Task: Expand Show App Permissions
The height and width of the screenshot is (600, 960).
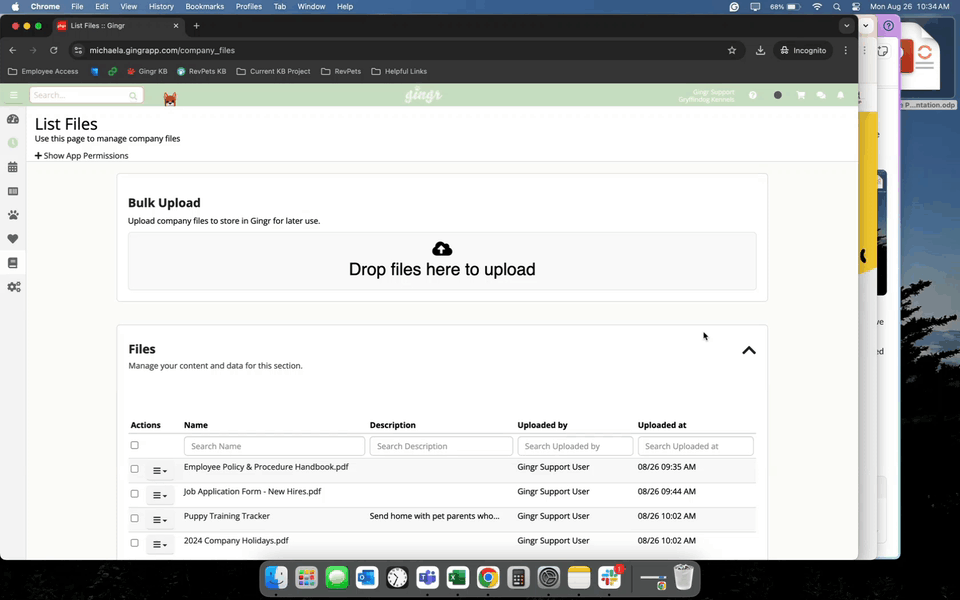Action: pos(81,155)
